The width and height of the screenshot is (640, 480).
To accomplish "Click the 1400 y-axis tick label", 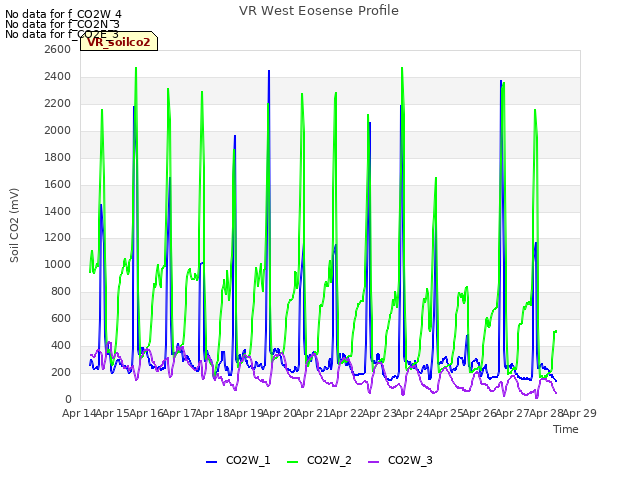I will [x=58, y=211].
